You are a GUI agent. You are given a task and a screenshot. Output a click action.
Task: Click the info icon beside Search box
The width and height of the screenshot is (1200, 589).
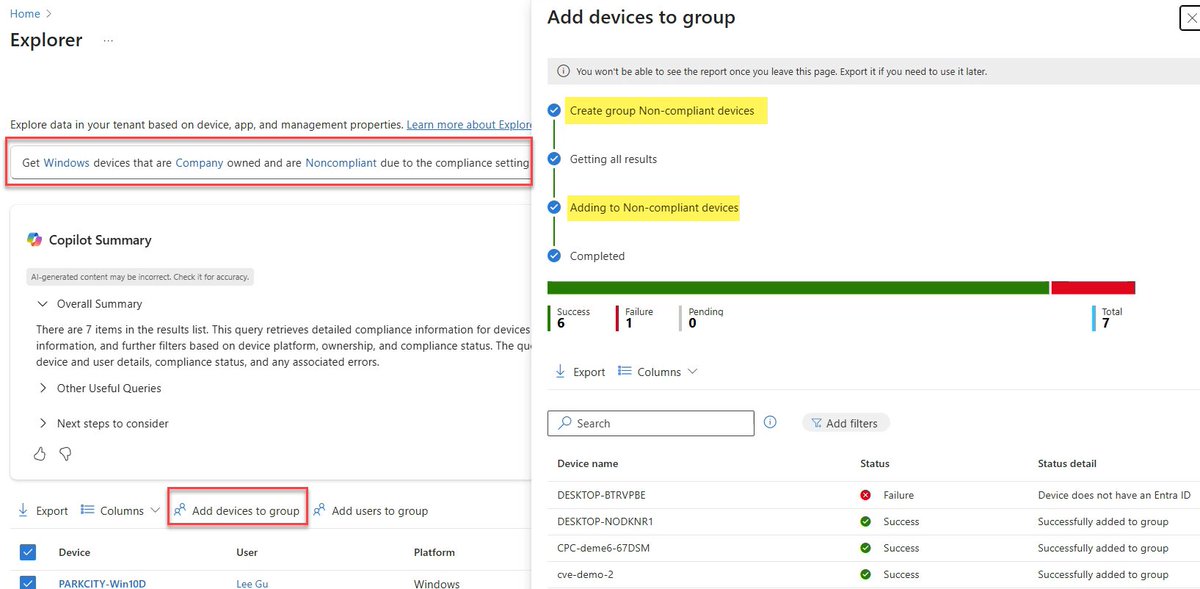[770, 422]
